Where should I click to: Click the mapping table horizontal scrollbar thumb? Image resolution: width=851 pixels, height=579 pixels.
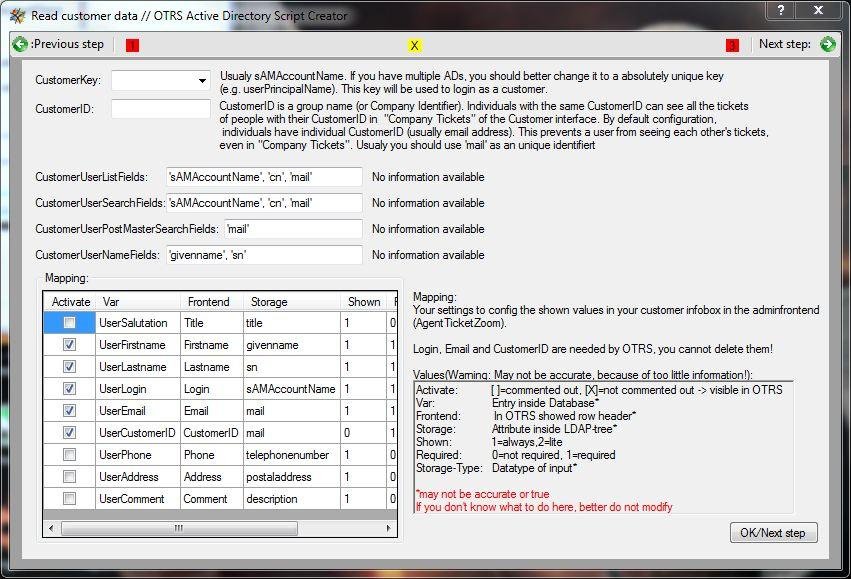(x=179, y=528)
